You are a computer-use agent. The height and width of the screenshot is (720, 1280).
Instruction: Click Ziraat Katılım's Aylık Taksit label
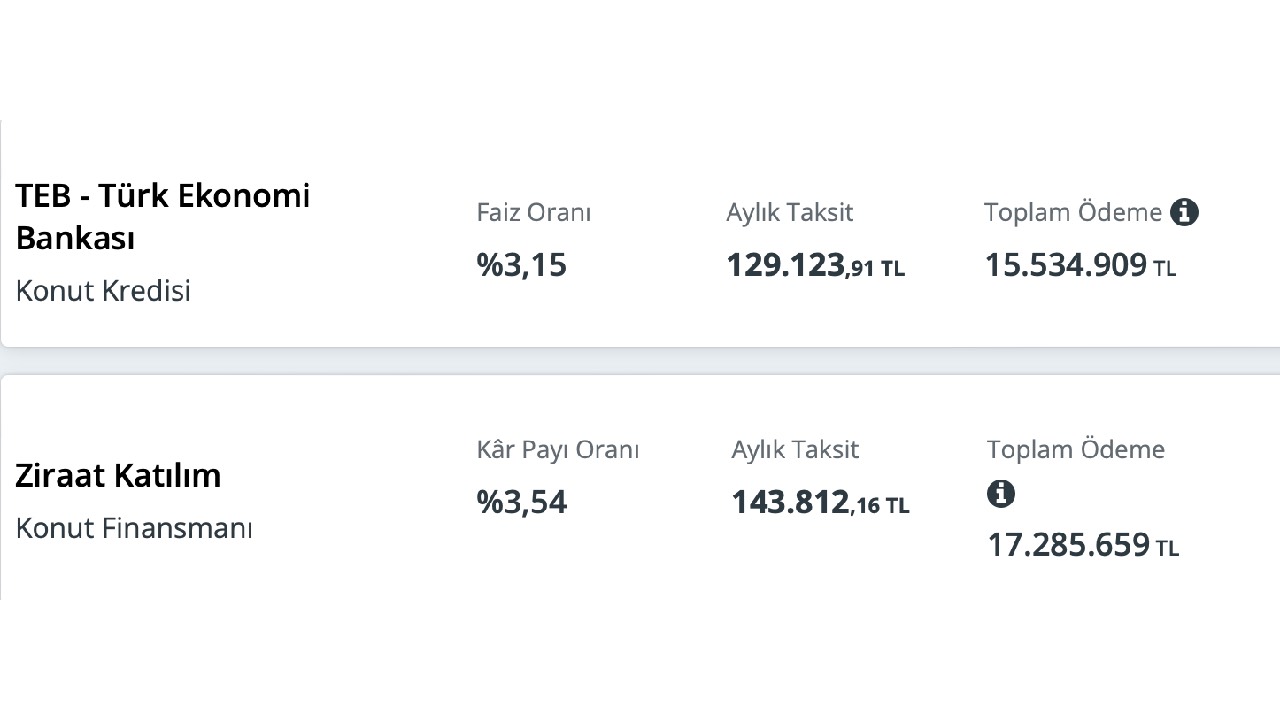[x=795, y=450]
